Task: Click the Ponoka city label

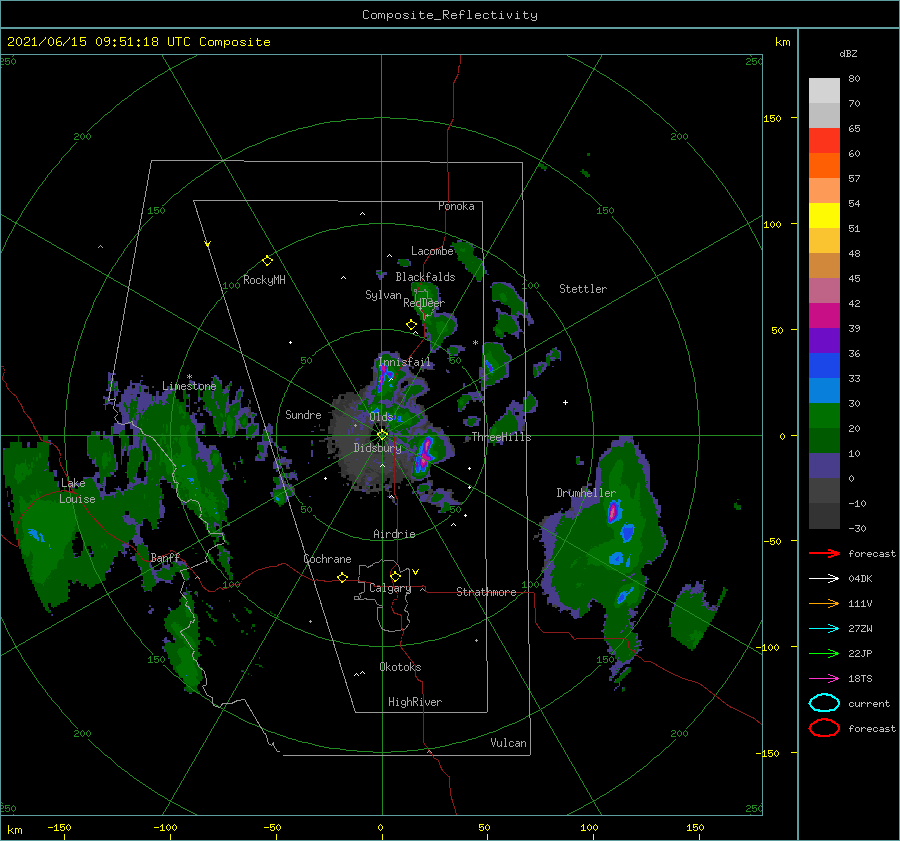Action: pos(456,206)
